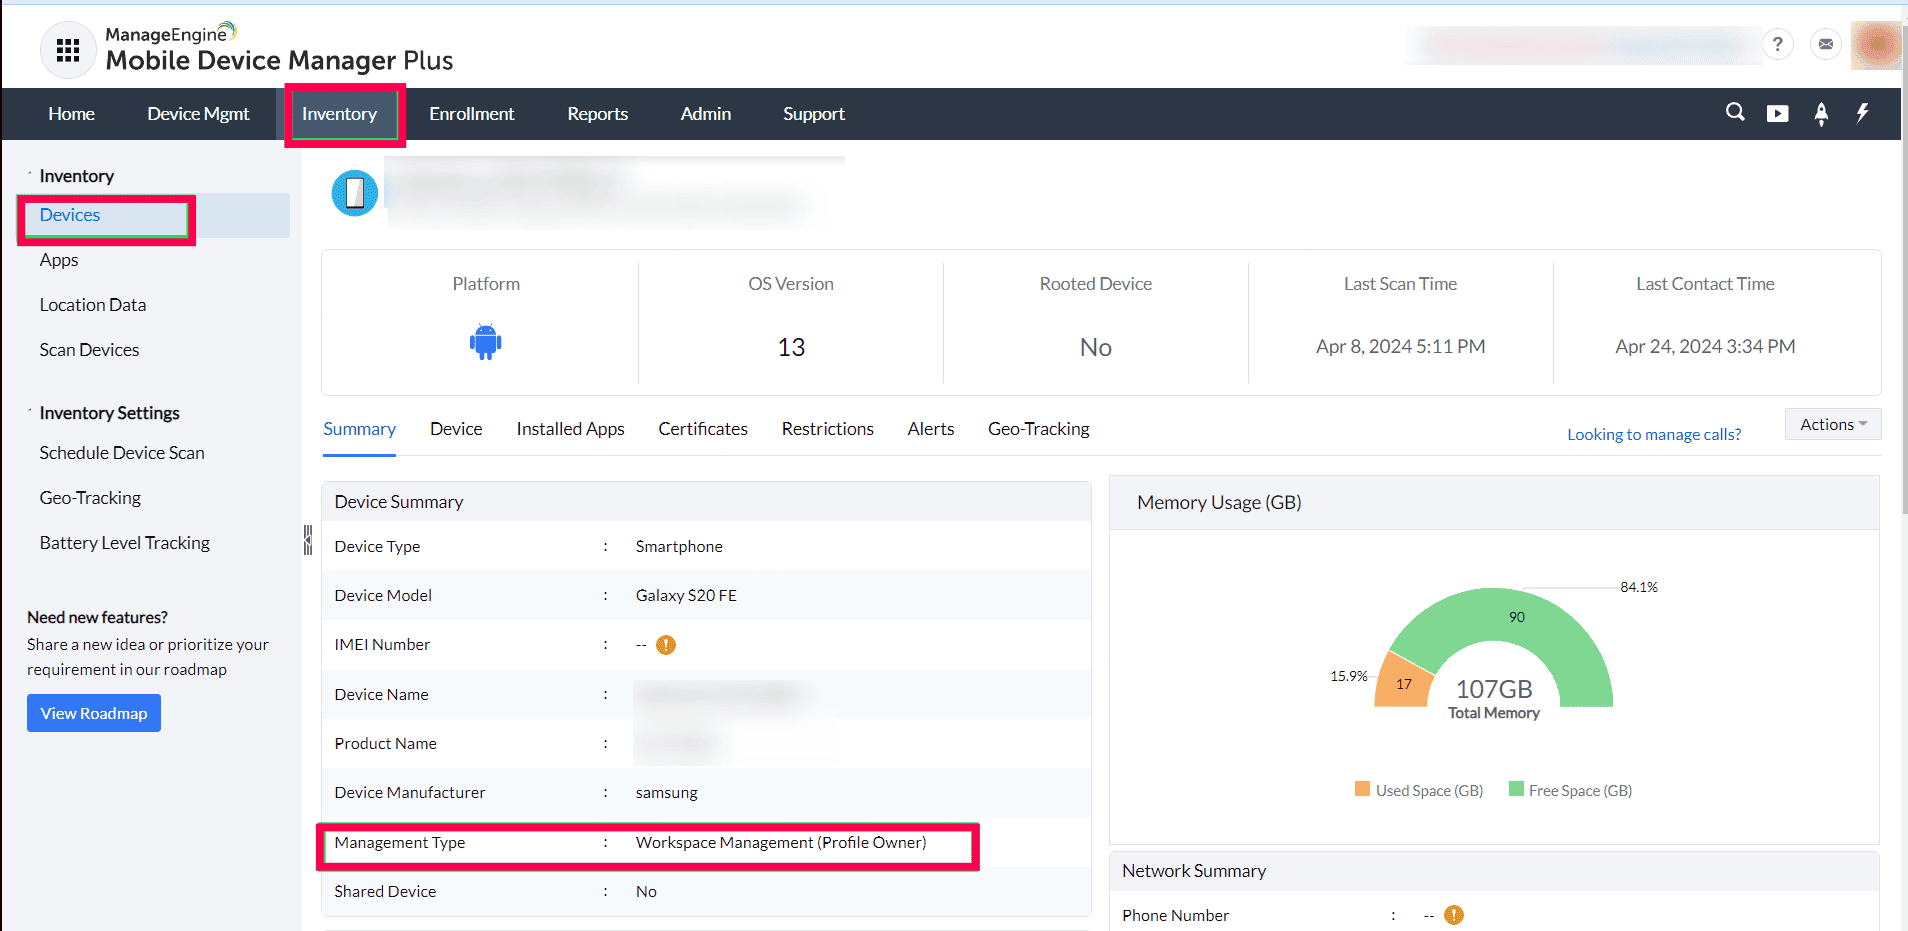
Task: Click the Android platform icon
Action: pyautogui.click(x=485, y=342)
